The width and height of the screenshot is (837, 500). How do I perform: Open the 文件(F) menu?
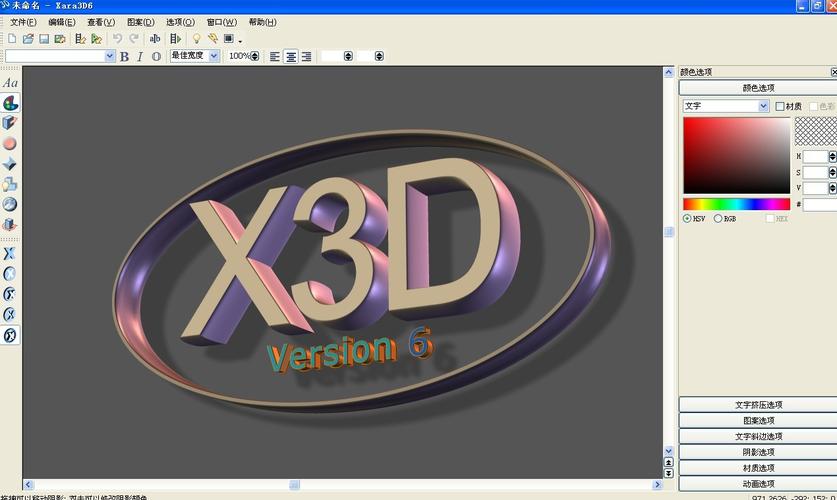click(x=23, y=22)
